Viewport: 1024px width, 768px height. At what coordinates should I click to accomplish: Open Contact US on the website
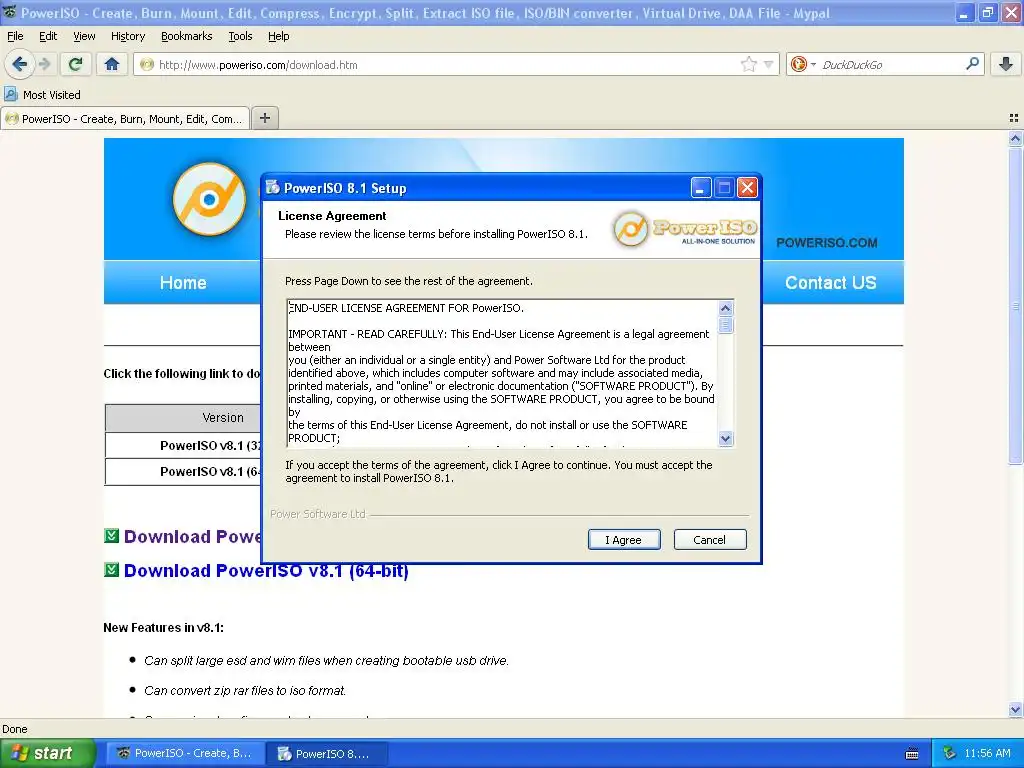click(x=830, y=283)
